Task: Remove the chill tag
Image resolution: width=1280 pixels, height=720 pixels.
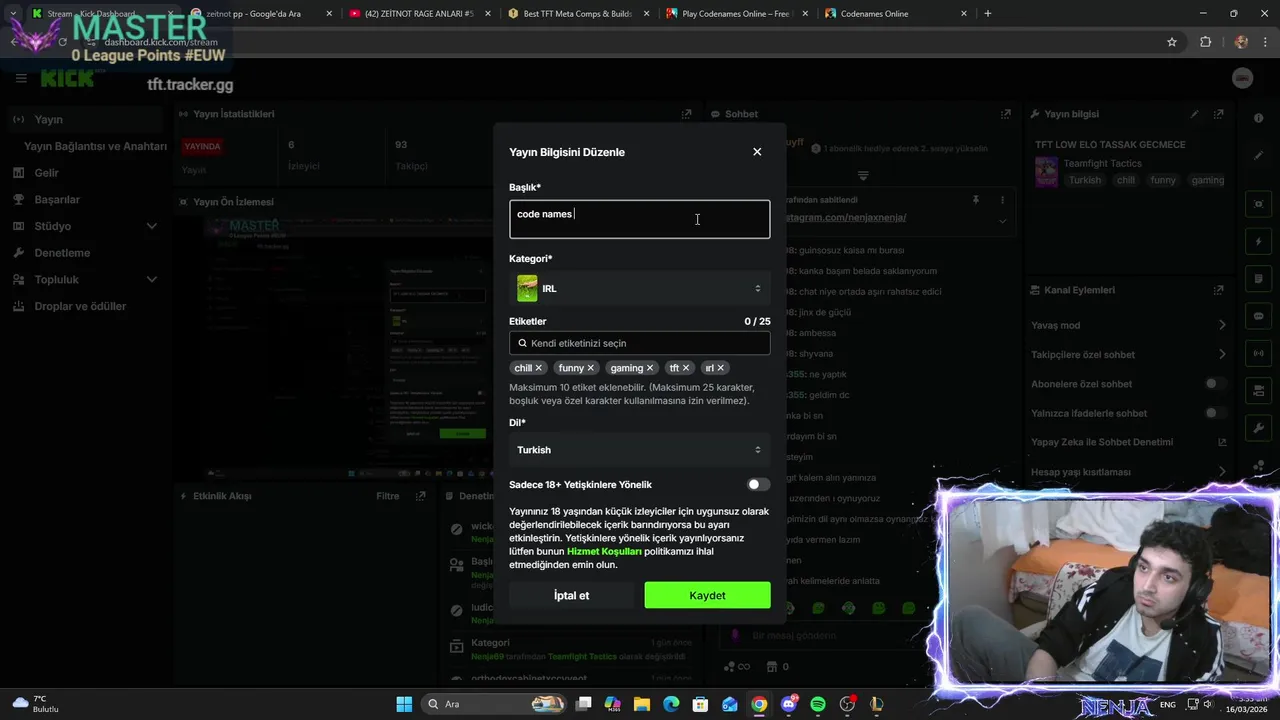Action: click(538, 368)
